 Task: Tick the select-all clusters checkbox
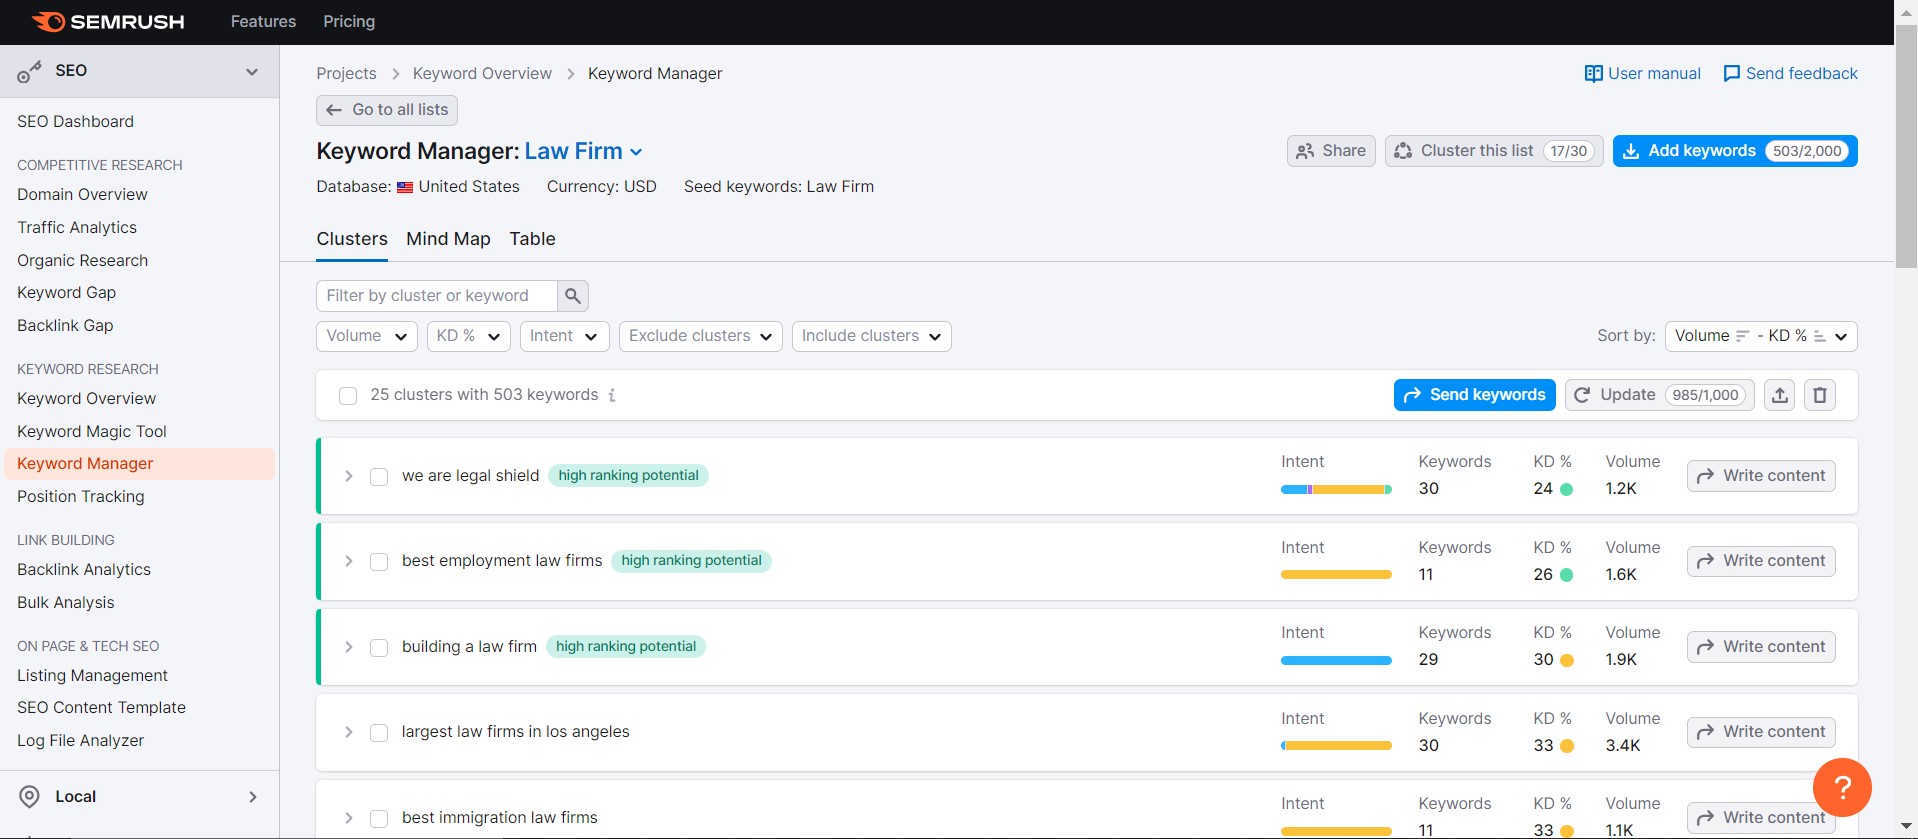(348, 396)
